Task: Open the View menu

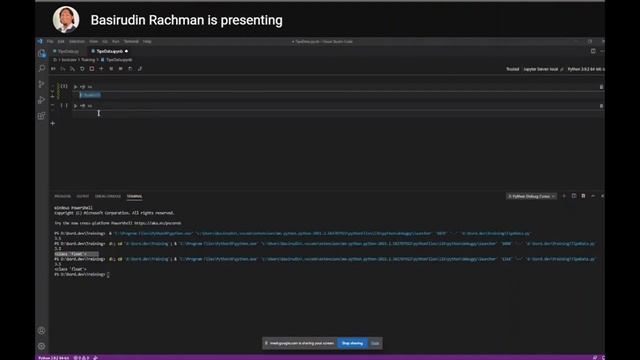Action: point(93,42)
